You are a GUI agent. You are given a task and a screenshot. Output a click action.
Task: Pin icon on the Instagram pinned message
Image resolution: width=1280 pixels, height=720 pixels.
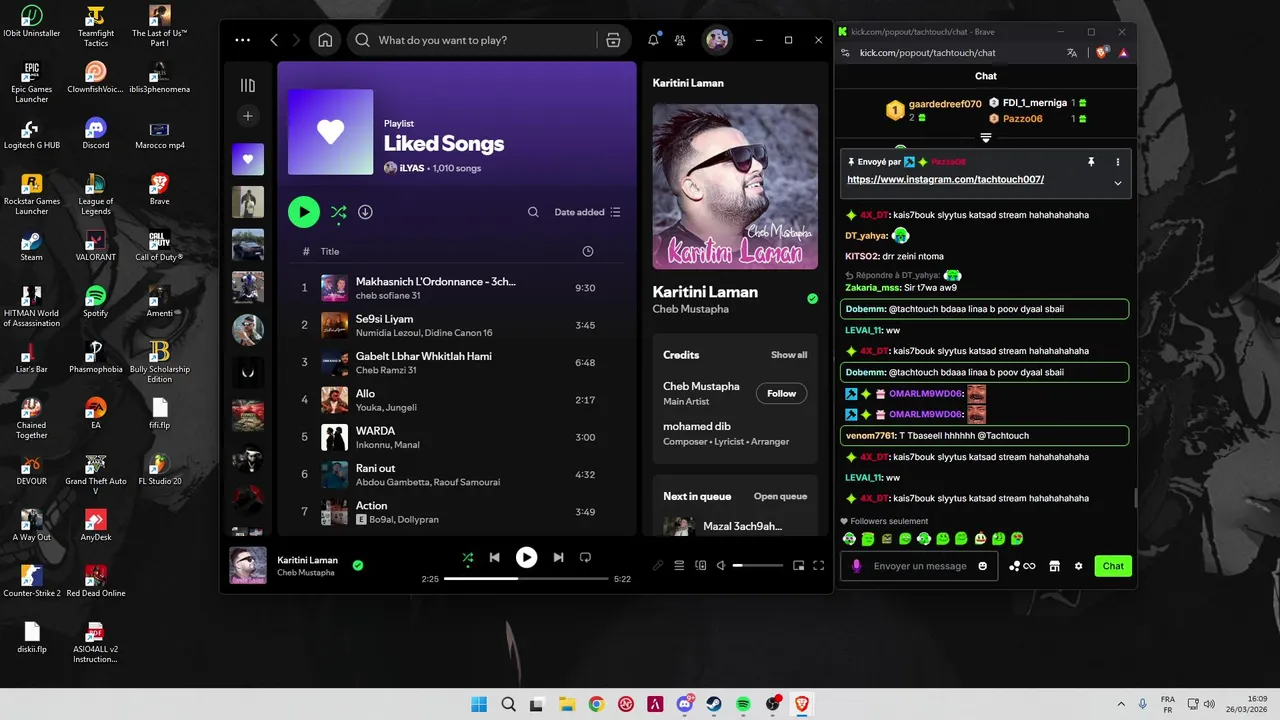pos(1091,162)
